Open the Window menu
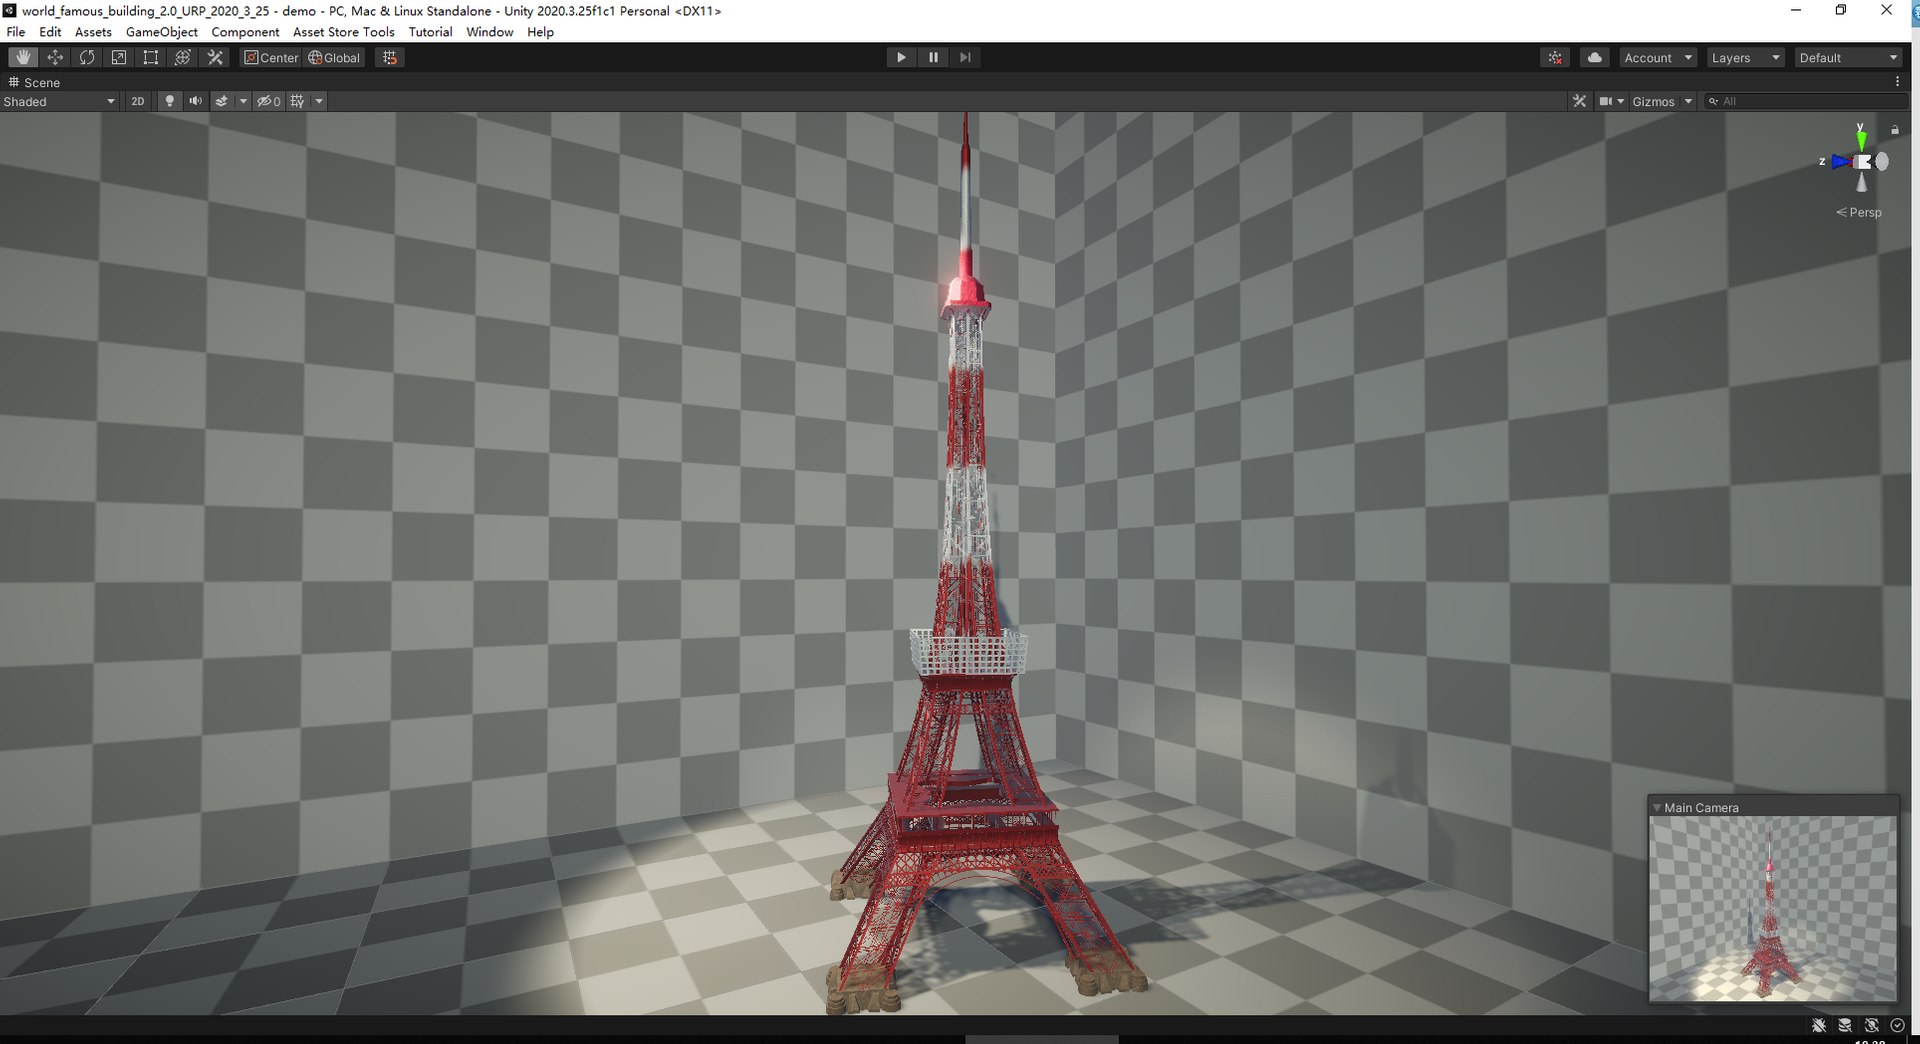This screenshot has height=1044, width=1920. click(x=490, y=32)
